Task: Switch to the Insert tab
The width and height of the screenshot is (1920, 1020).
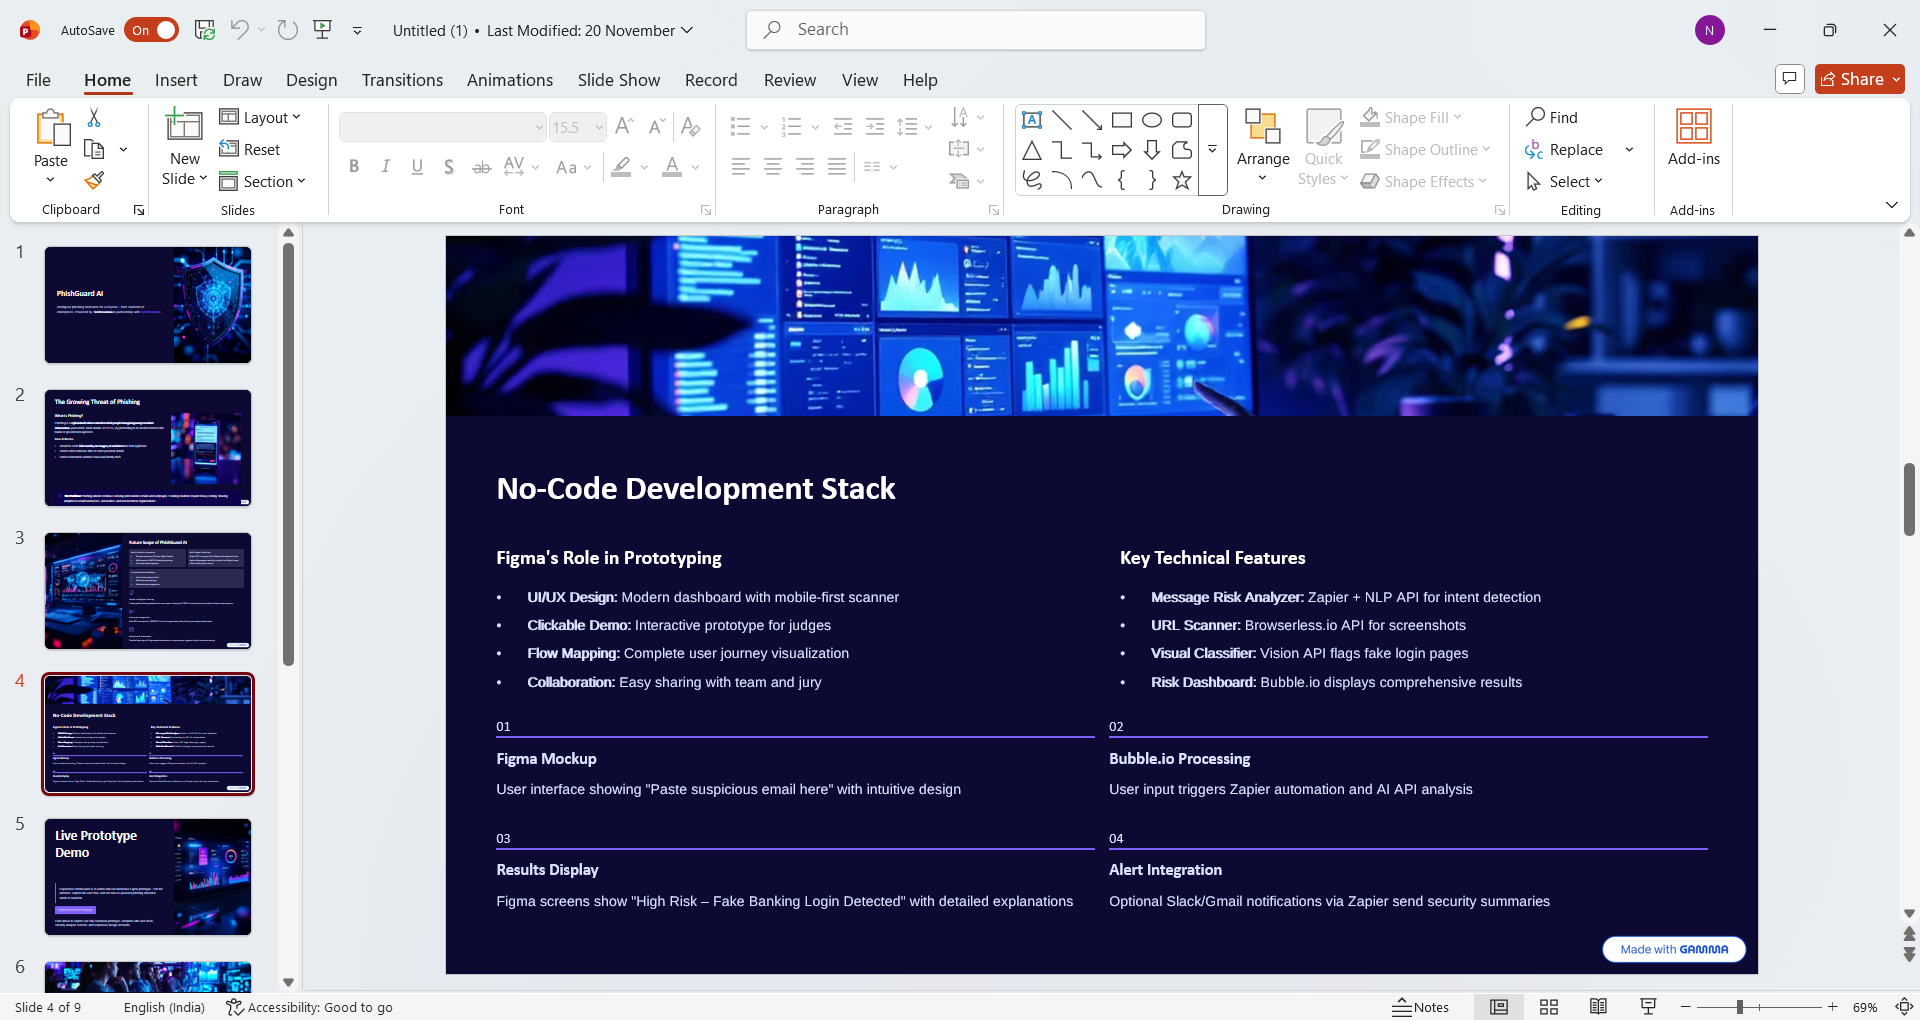Action: pos(176,80)
